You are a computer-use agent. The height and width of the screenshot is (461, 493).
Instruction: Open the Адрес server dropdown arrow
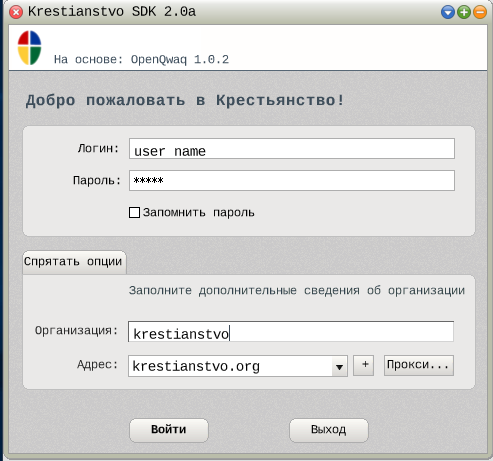click(x=339, y=366)
